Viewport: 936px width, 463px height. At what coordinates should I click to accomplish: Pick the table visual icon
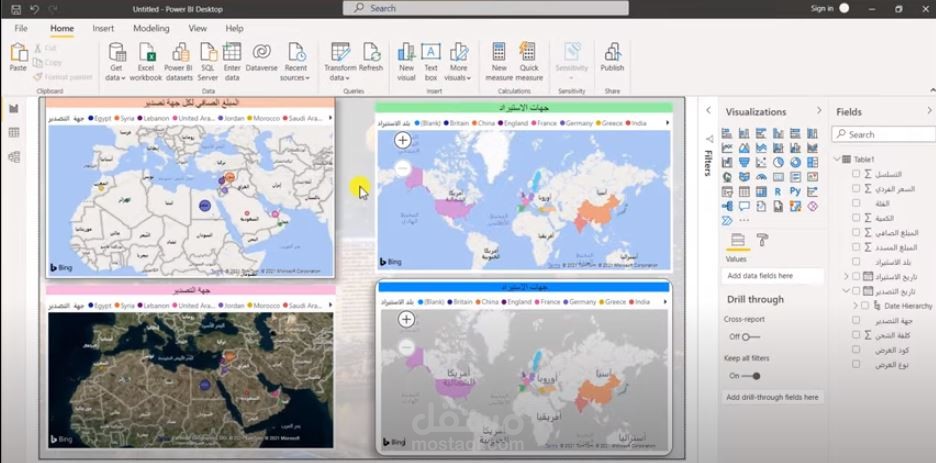click(x=744, y=192)
